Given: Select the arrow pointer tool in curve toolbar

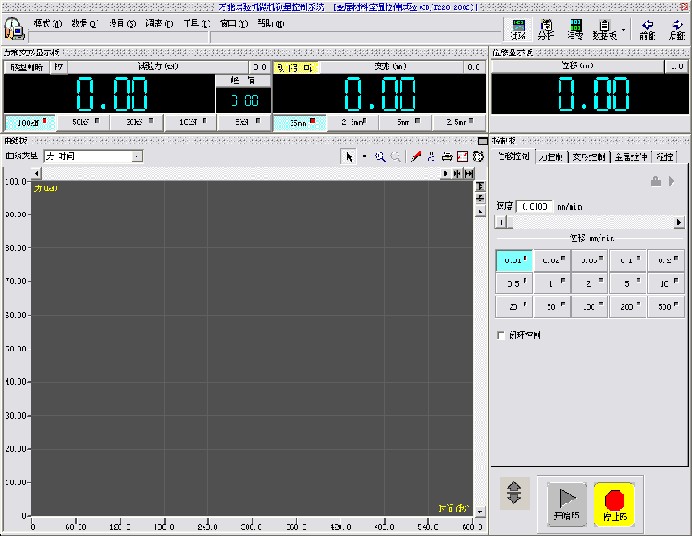Looking at the screenshot, I should pyautogui.click(x=348, y=157).
